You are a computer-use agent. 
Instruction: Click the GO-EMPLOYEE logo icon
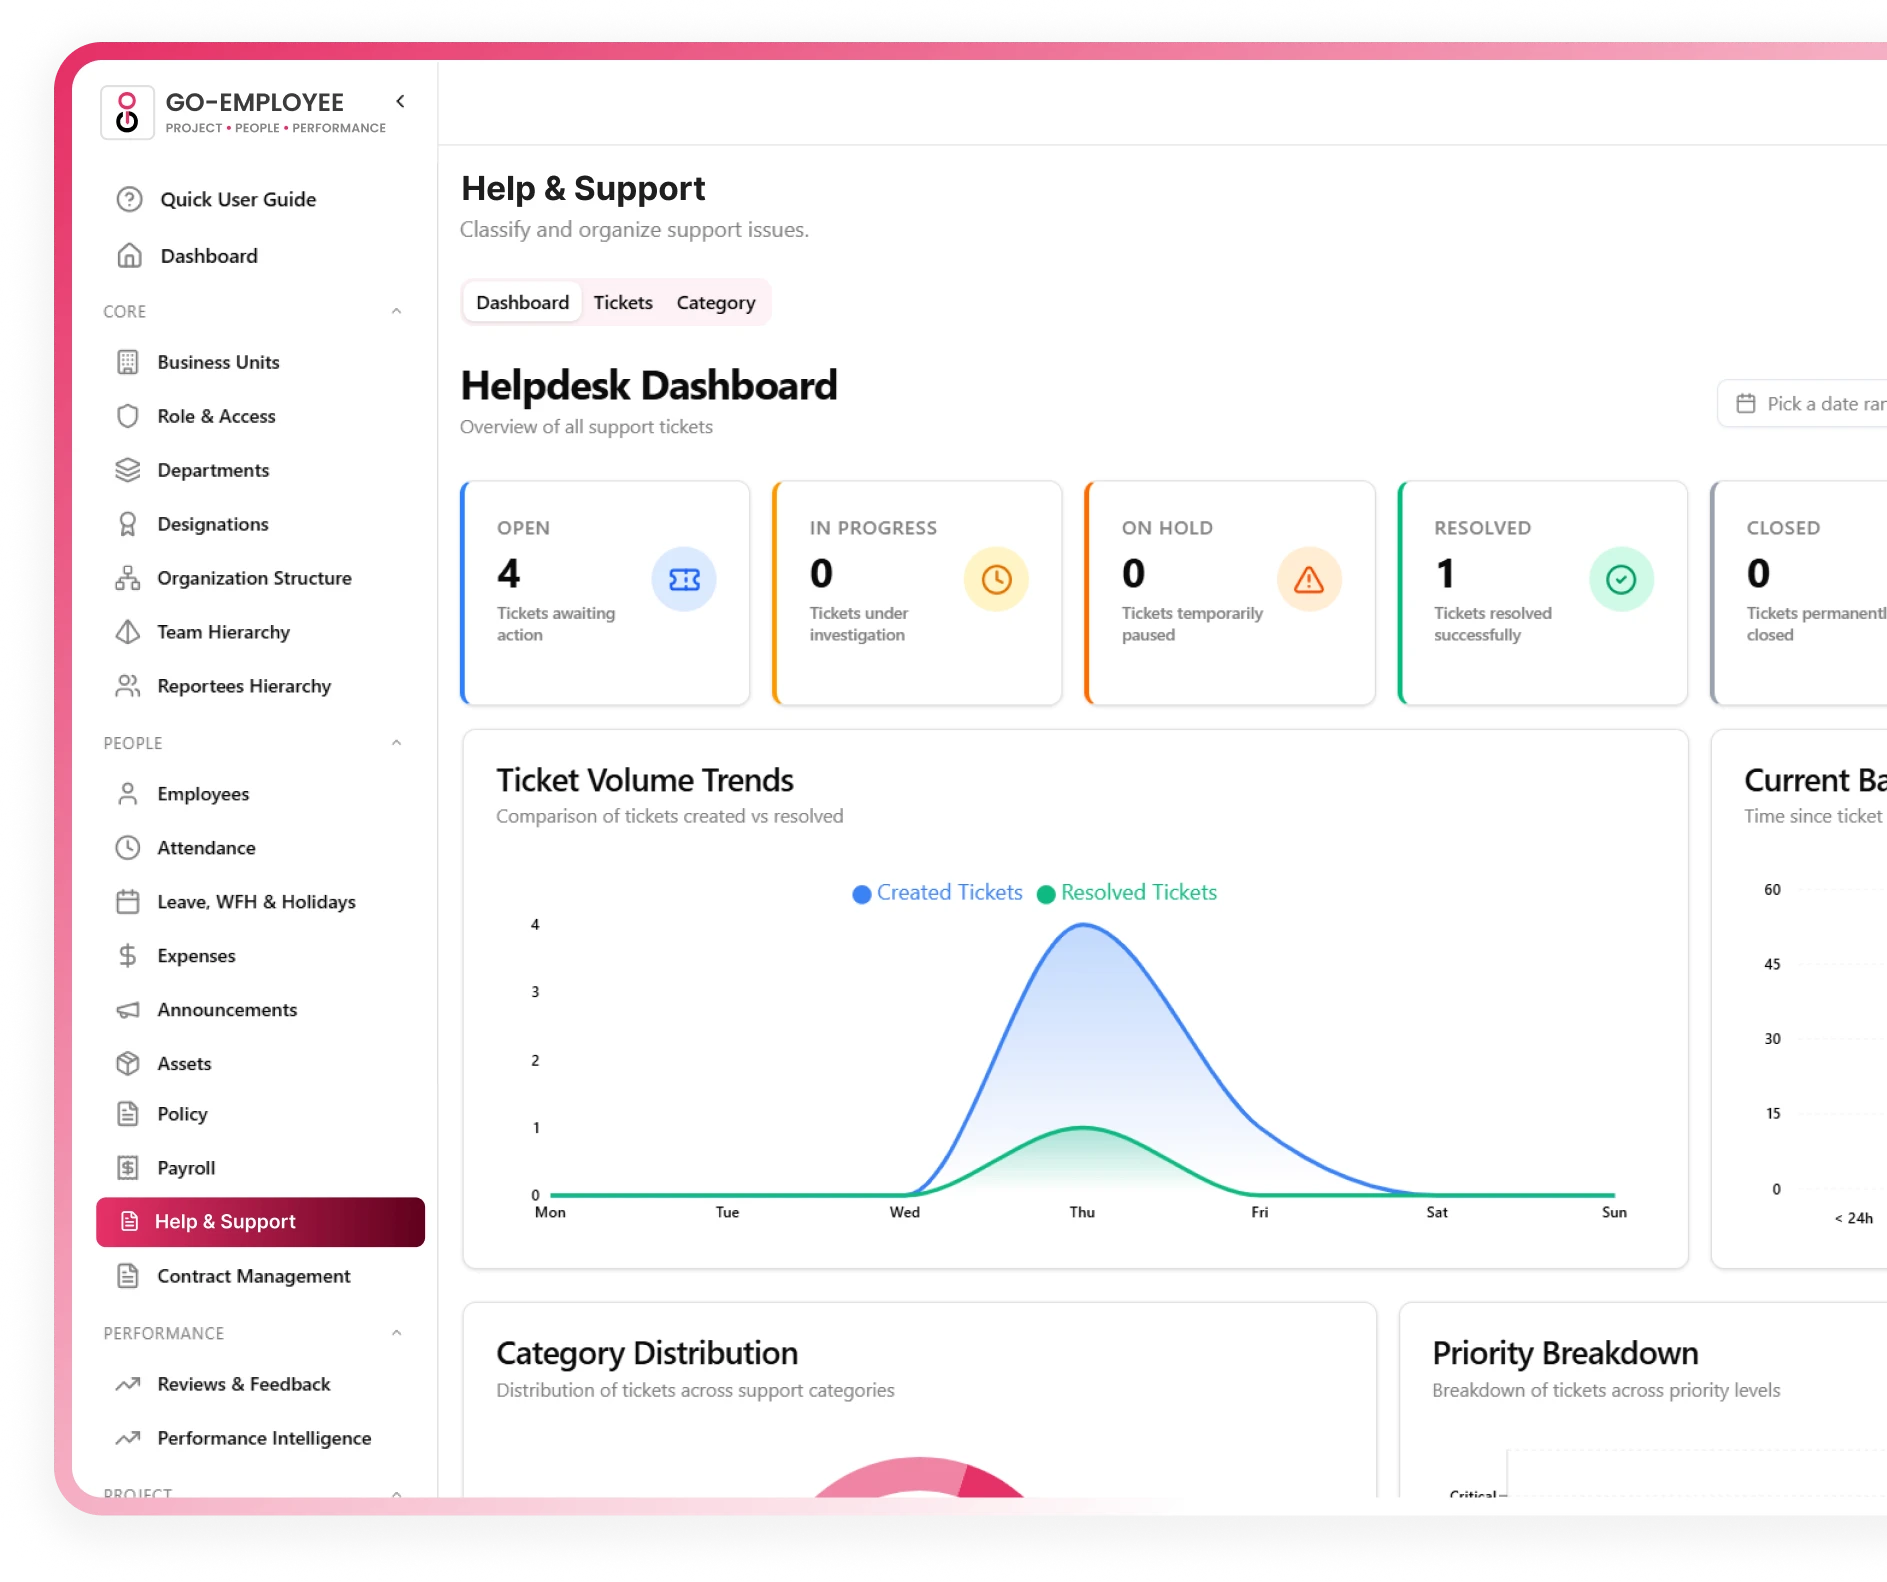click(x=127, y=112)
